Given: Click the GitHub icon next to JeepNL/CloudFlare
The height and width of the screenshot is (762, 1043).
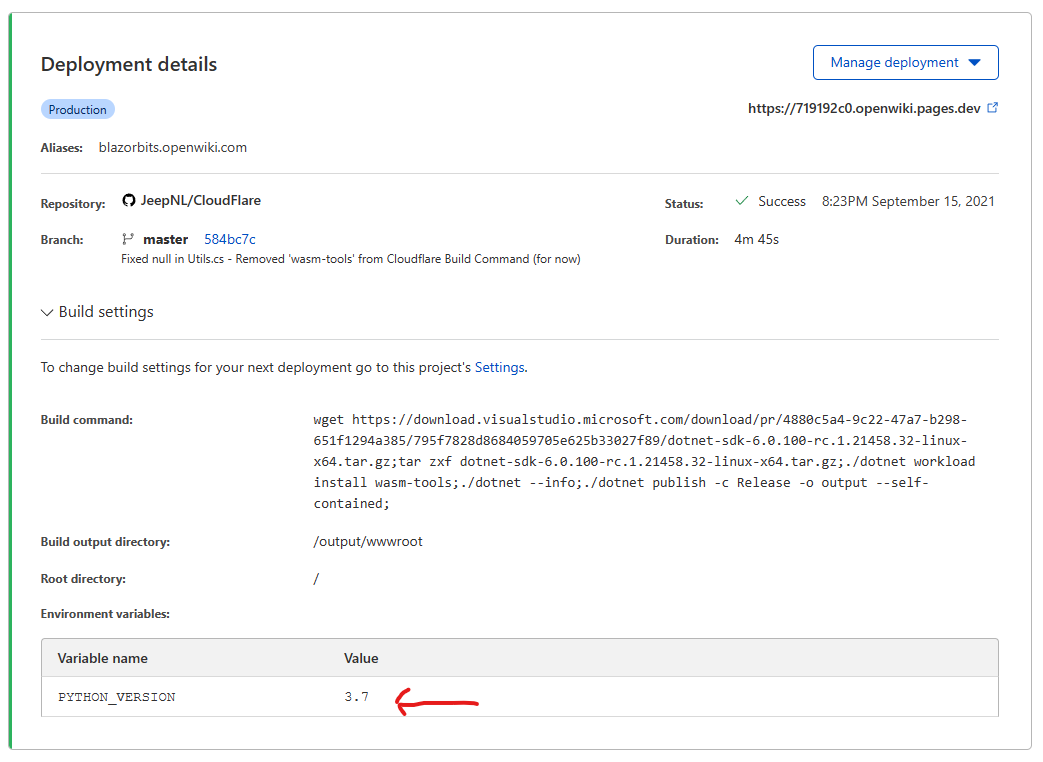Looking at the screenshot, I should tap(129, 200).
